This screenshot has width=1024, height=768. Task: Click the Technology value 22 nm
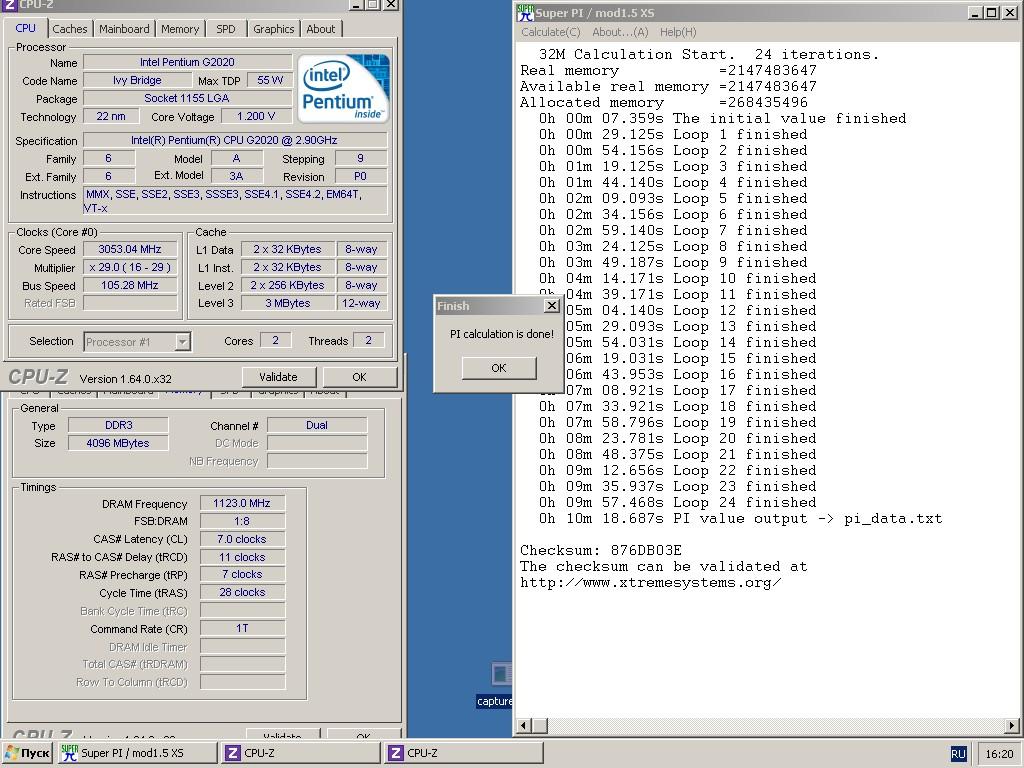111,116
